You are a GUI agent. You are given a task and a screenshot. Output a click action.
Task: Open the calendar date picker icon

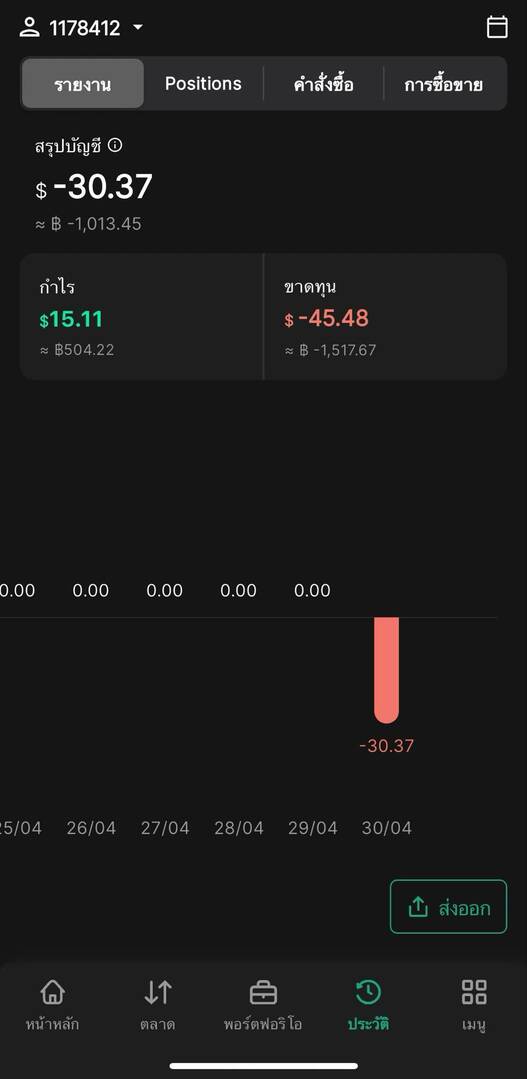(497, 27)
